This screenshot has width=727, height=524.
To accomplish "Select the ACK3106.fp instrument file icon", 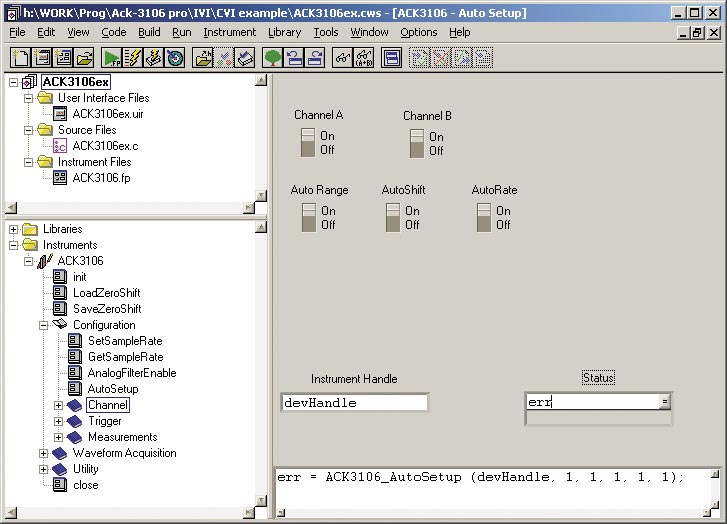I will tap(60, 178).
